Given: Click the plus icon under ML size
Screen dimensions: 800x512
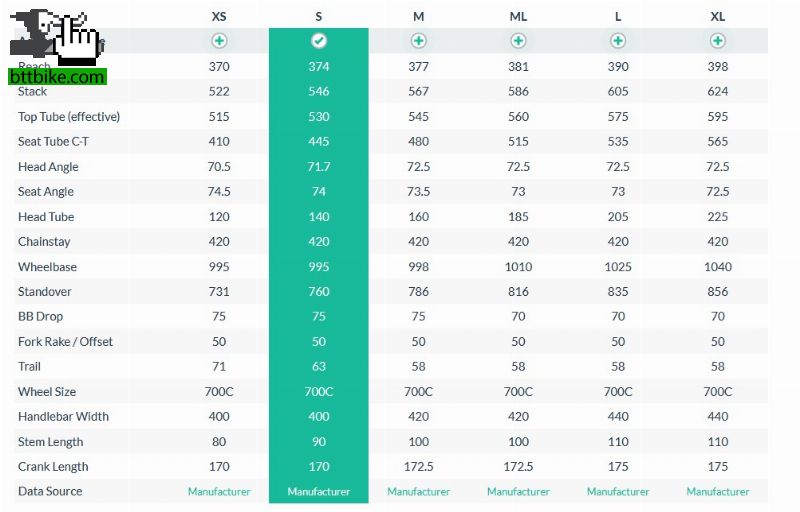Looking at the screenshot, I should point(518,41).
